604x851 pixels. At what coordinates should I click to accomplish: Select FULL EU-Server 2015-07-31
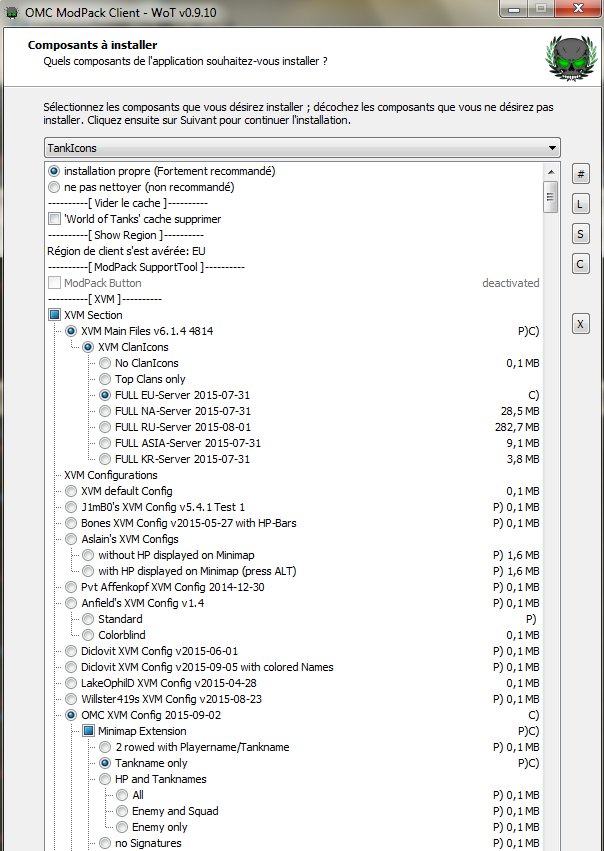pos(105,395)
